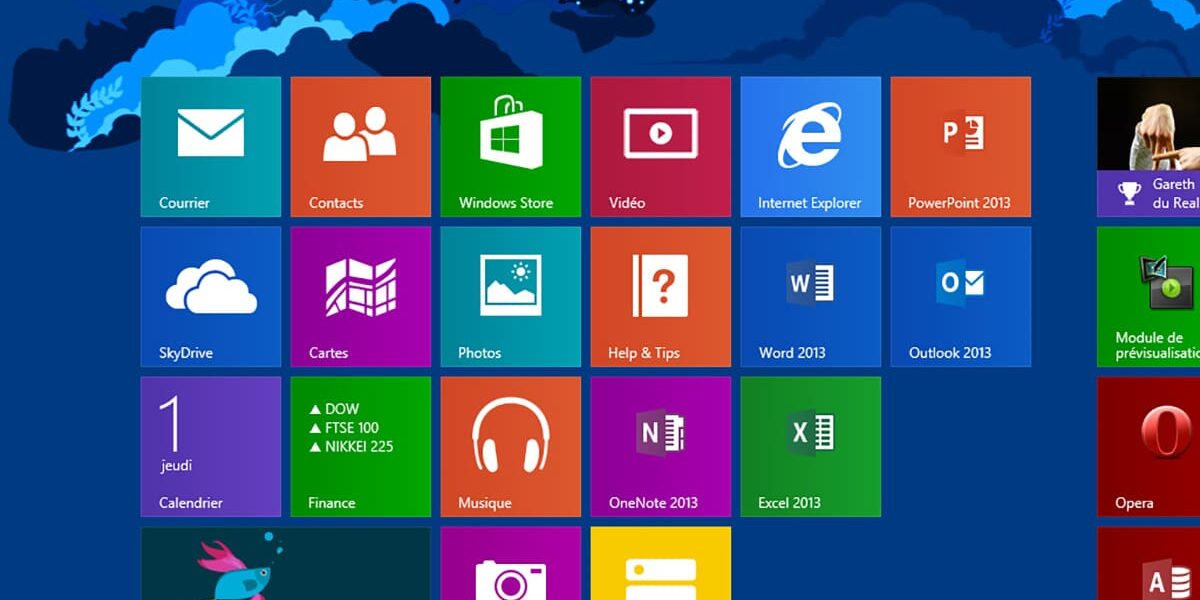Open the Courrier mail tile

[210, 146]
